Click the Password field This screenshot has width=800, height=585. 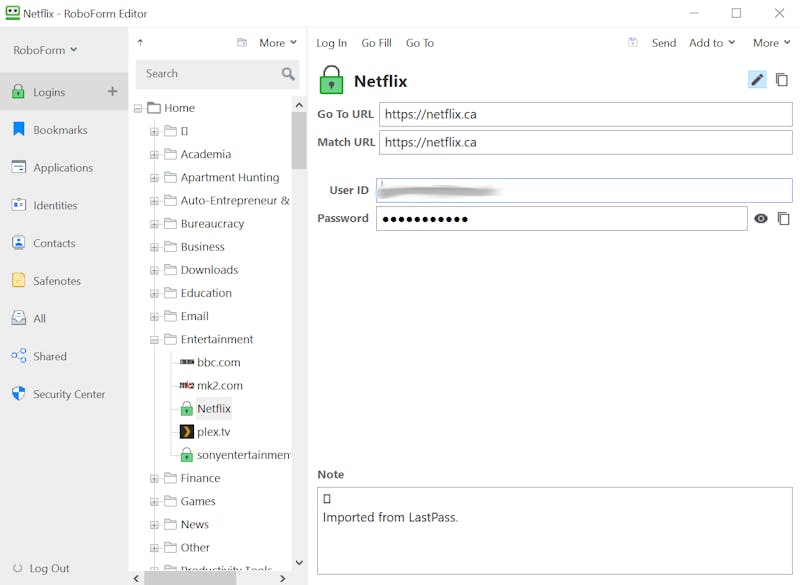562,218
